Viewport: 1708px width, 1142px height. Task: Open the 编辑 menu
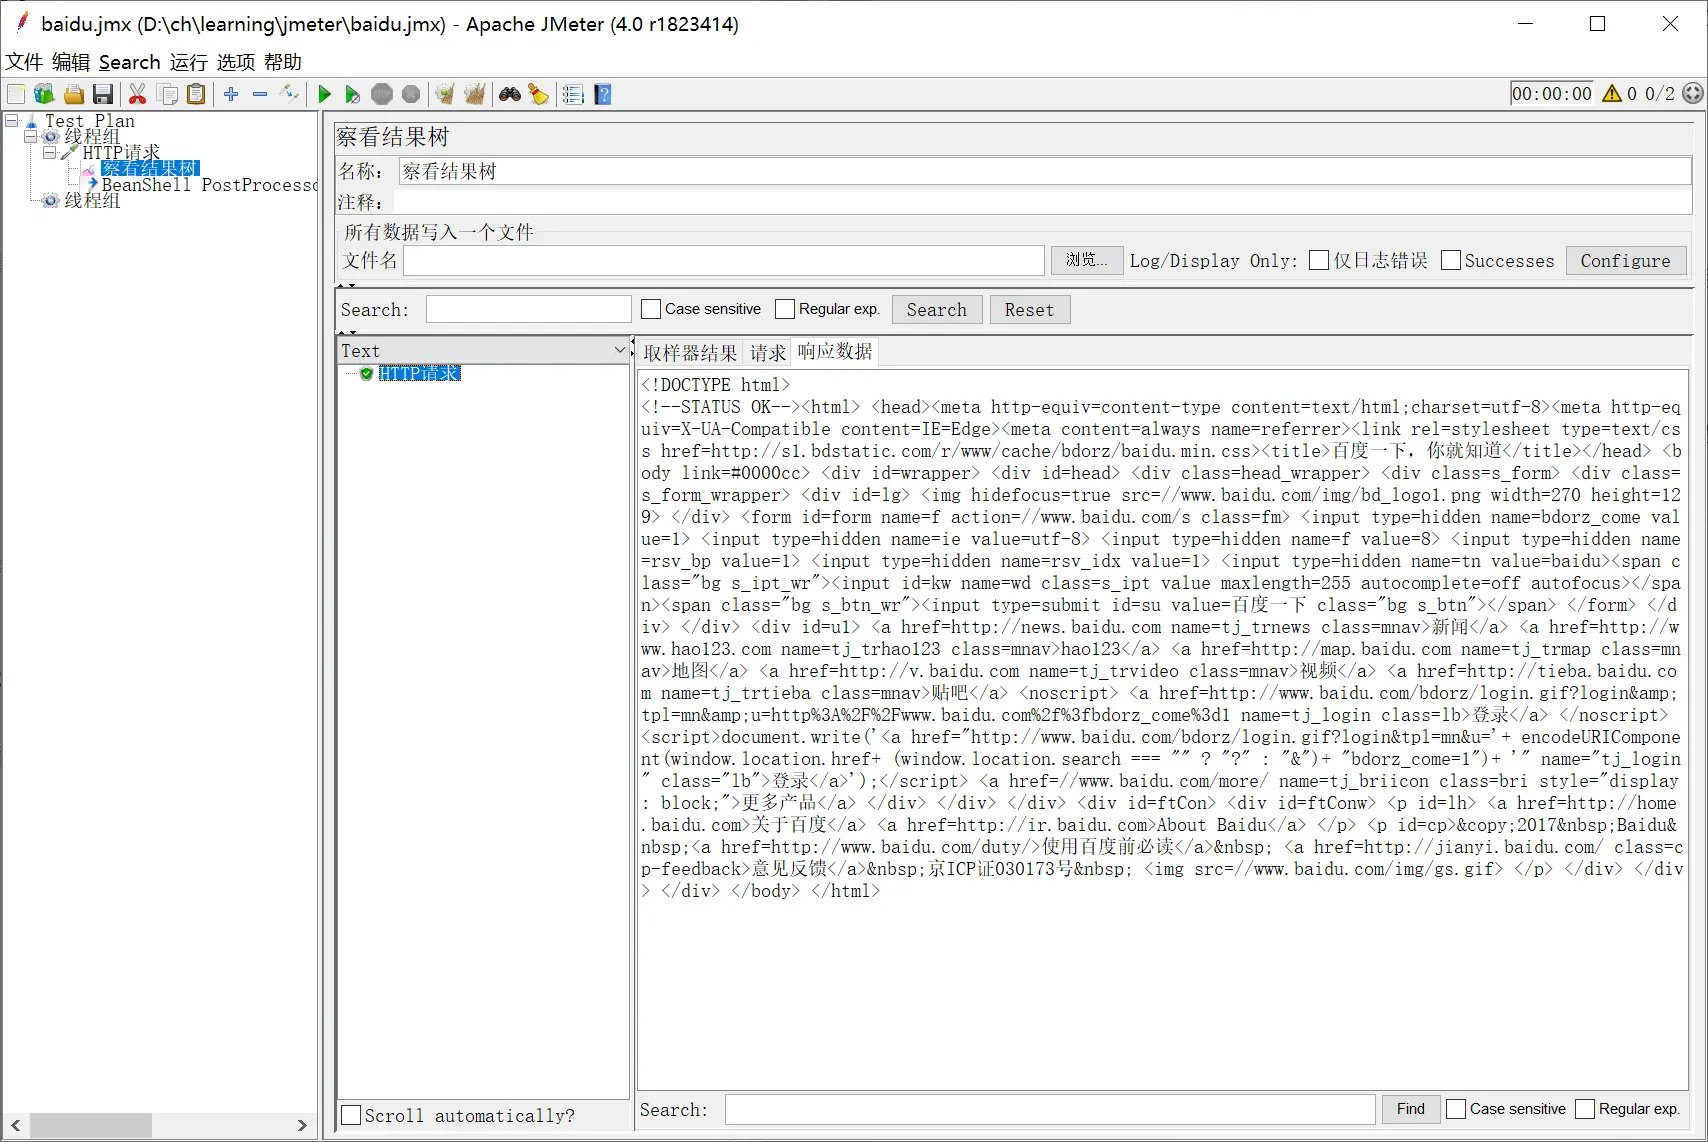[x=71, y=62]
